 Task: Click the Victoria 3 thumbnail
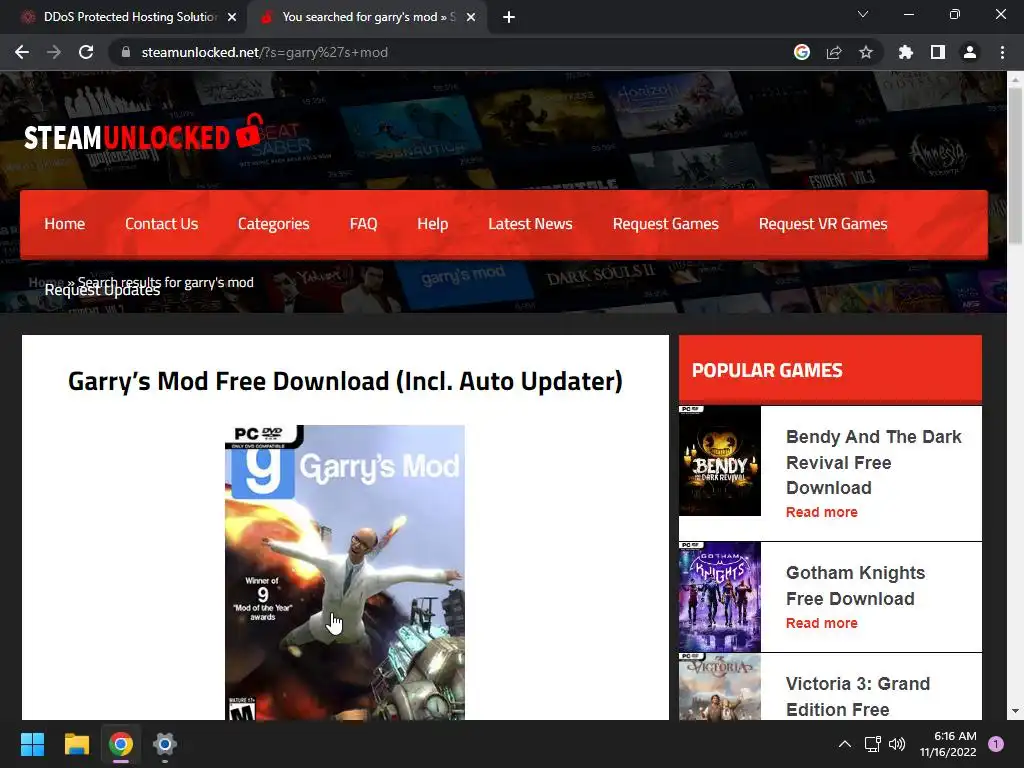tap(720, 686)
